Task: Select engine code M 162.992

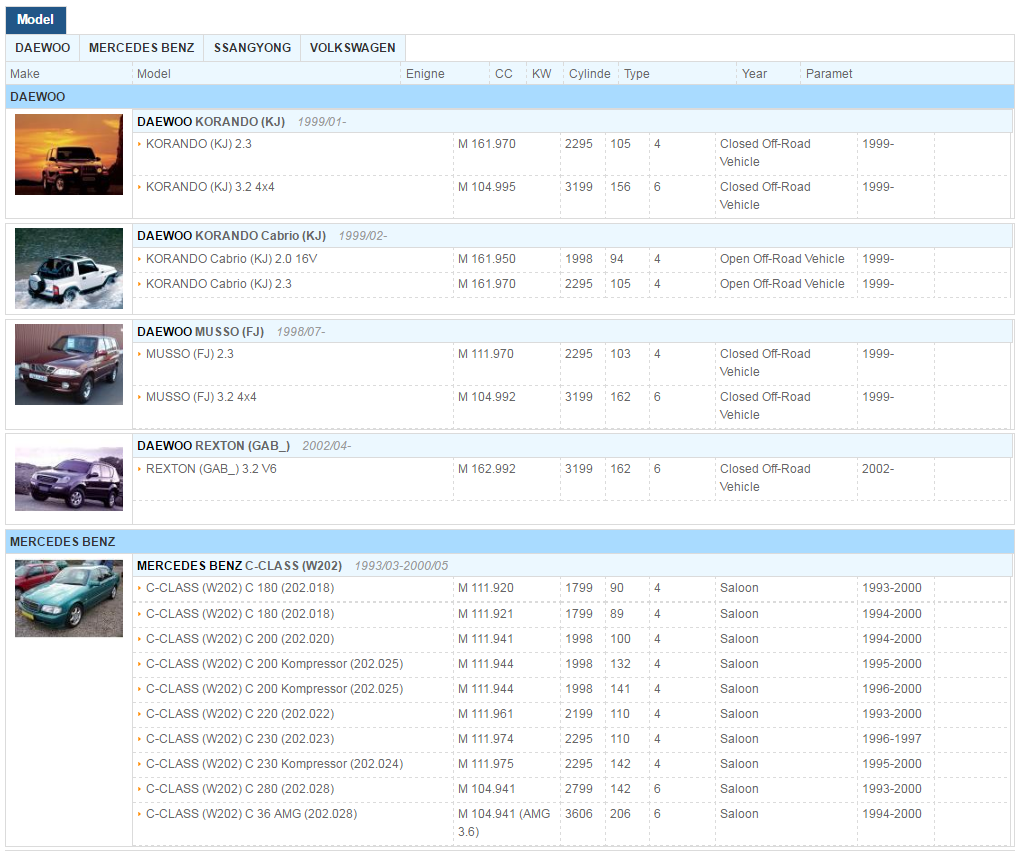Action: (487, 469)
